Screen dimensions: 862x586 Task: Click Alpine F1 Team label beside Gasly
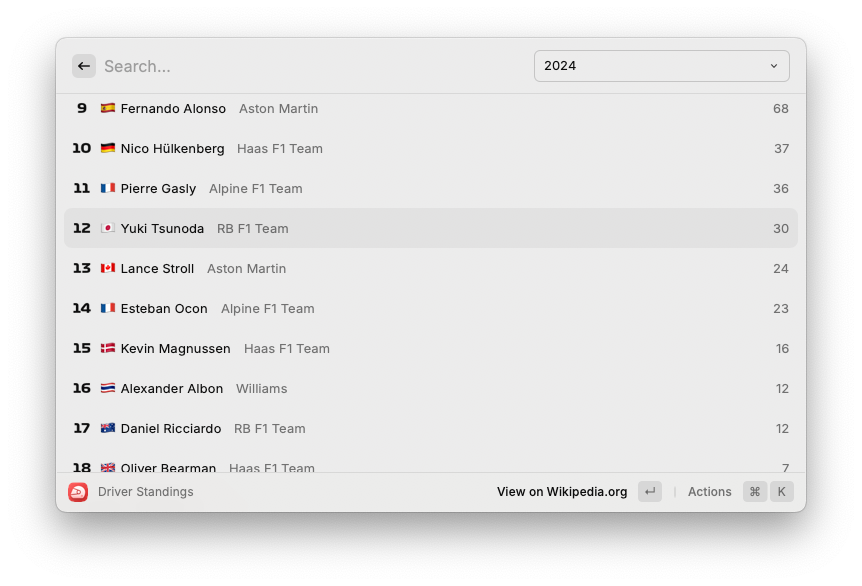point(256,189)
